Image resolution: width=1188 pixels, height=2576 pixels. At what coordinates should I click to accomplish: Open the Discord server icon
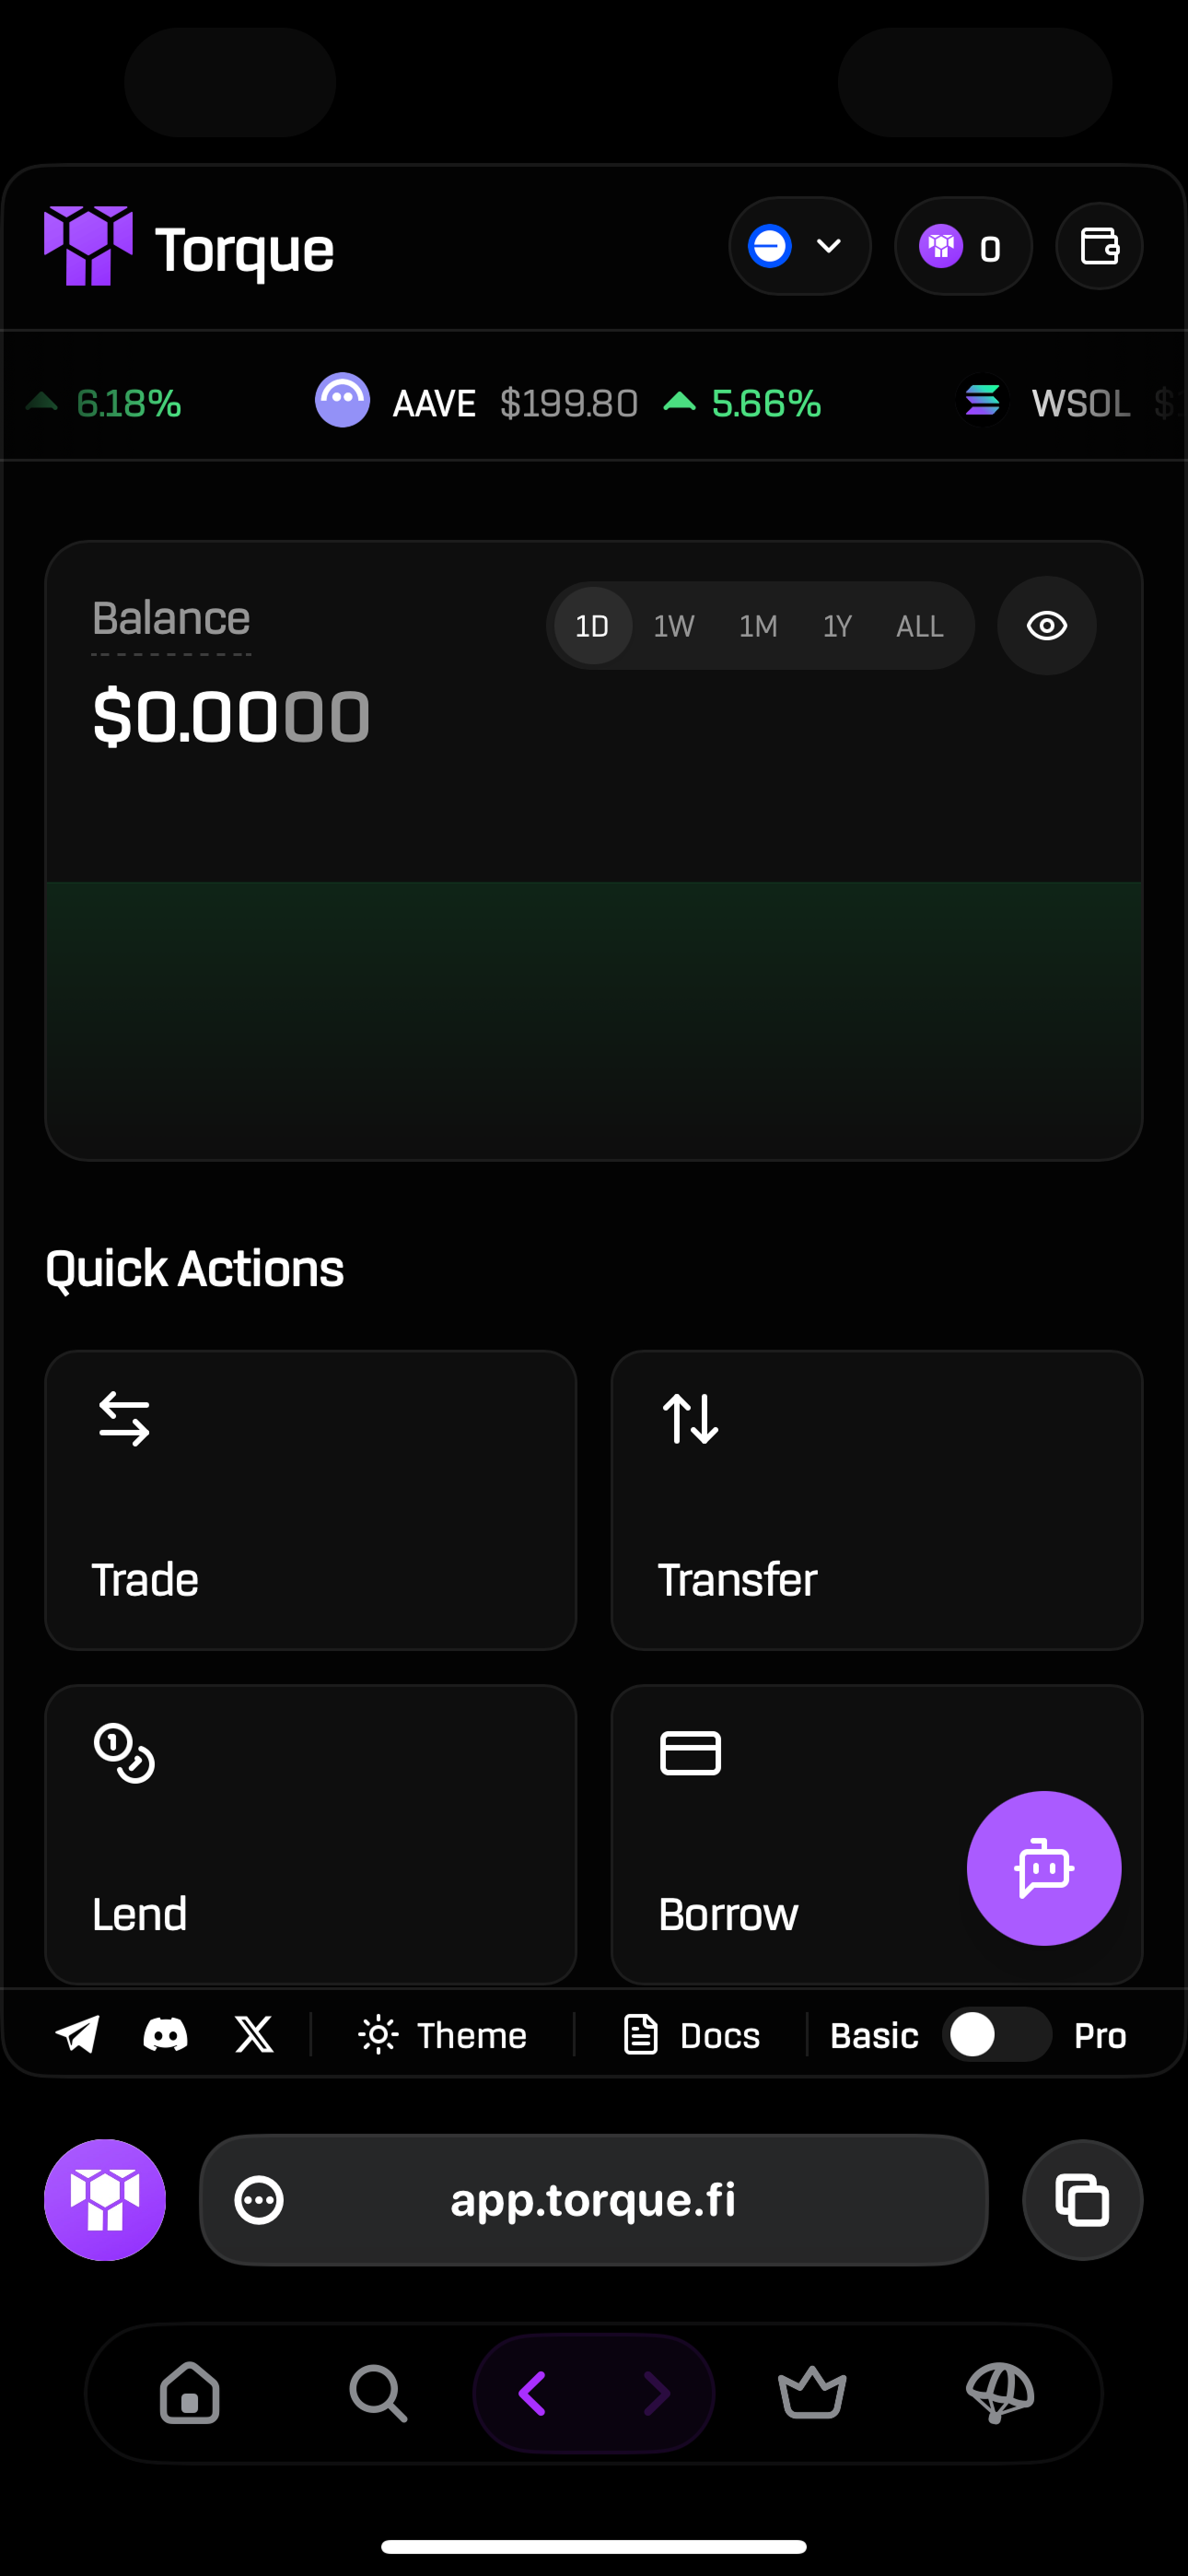pyautogui.click(x=165, y=2034)
